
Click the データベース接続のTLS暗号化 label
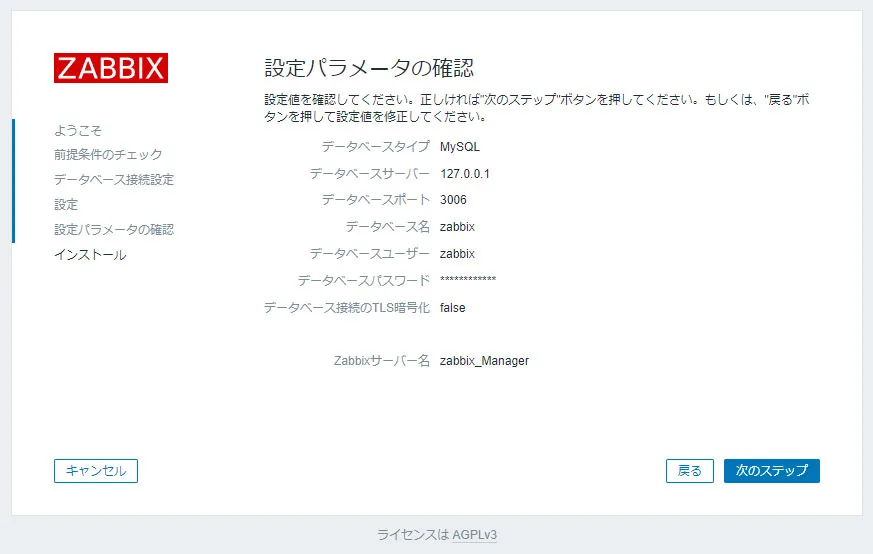click(347, 307)
